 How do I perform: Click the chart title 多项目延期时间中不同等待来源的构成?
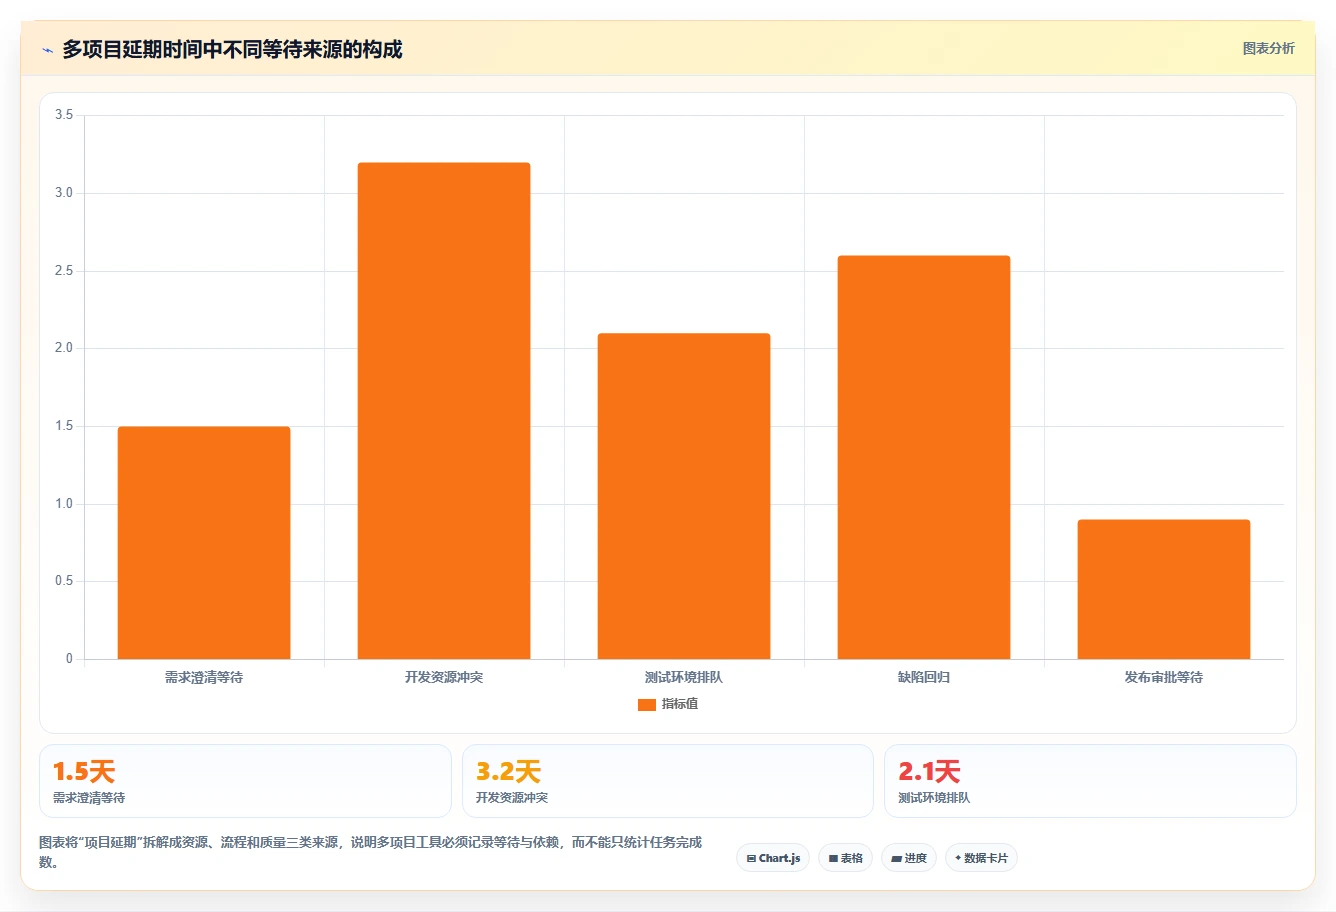232,49
